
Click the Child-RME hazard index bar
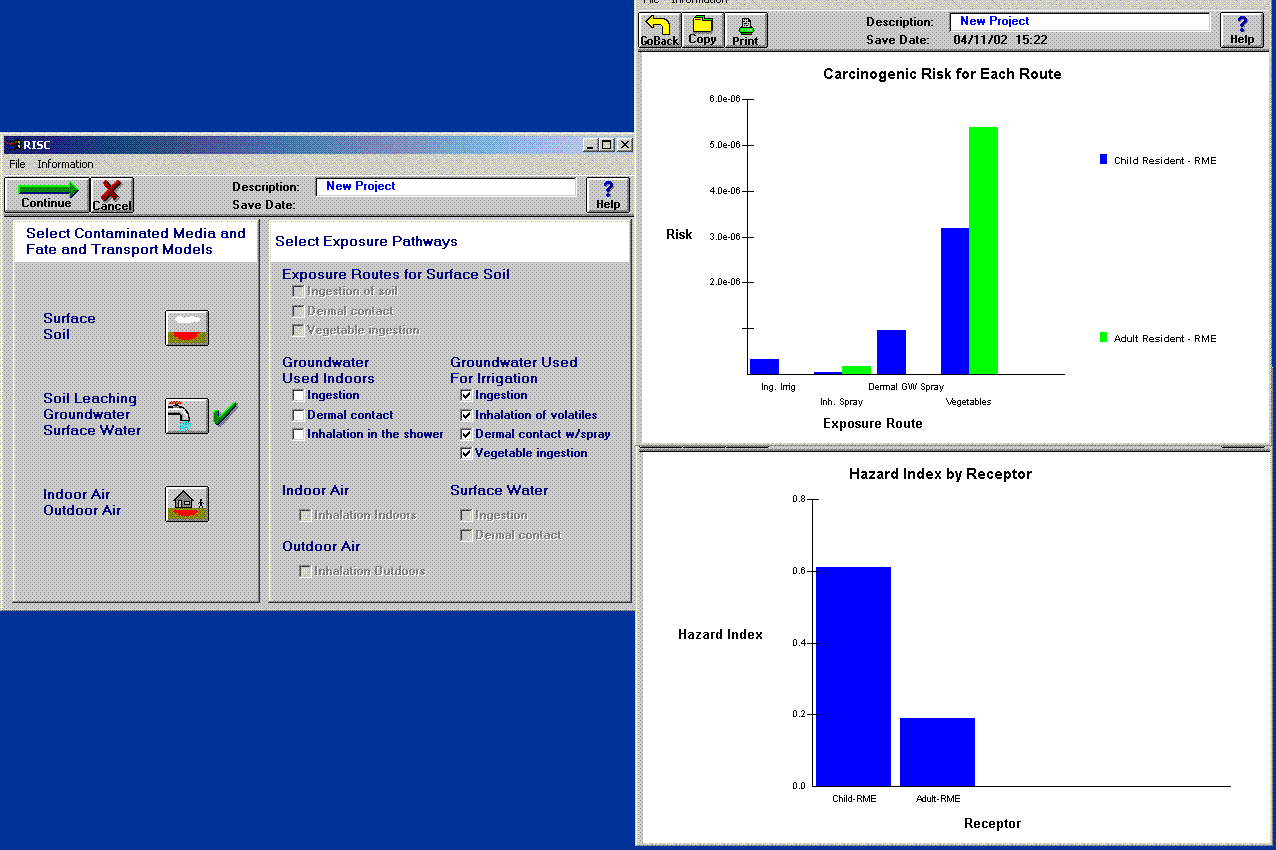(x=853, y=676)
